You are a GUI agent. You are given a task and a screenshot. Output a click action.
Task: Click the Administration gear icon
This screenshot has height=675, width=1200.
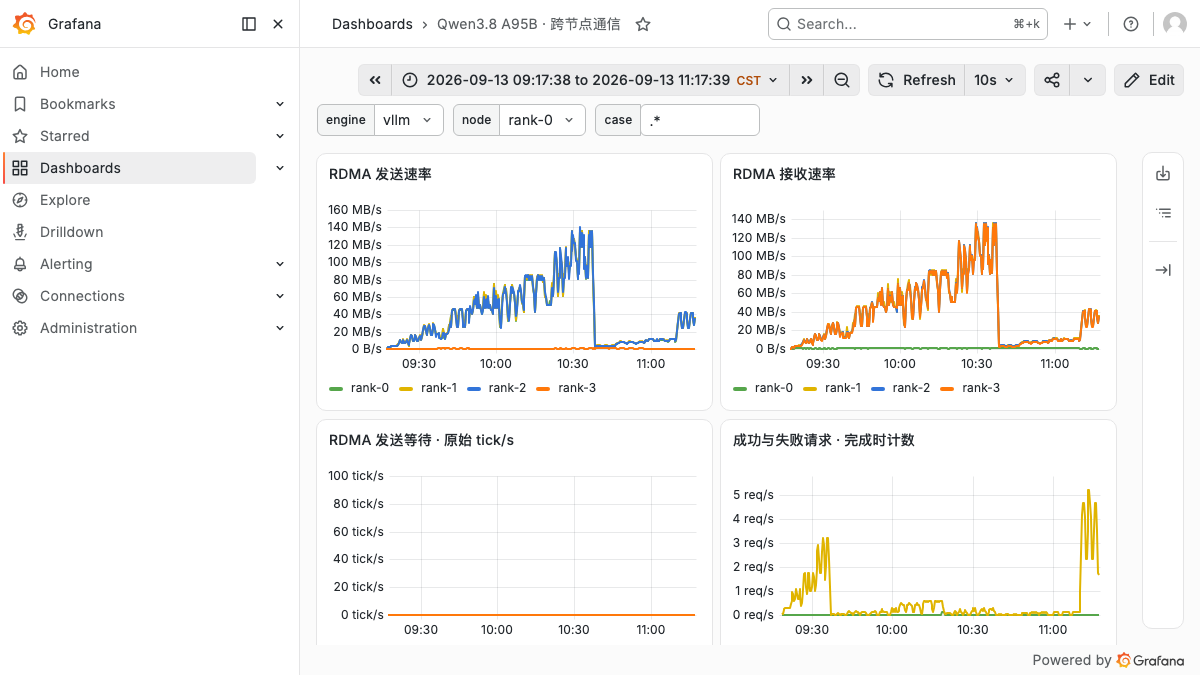20,328
